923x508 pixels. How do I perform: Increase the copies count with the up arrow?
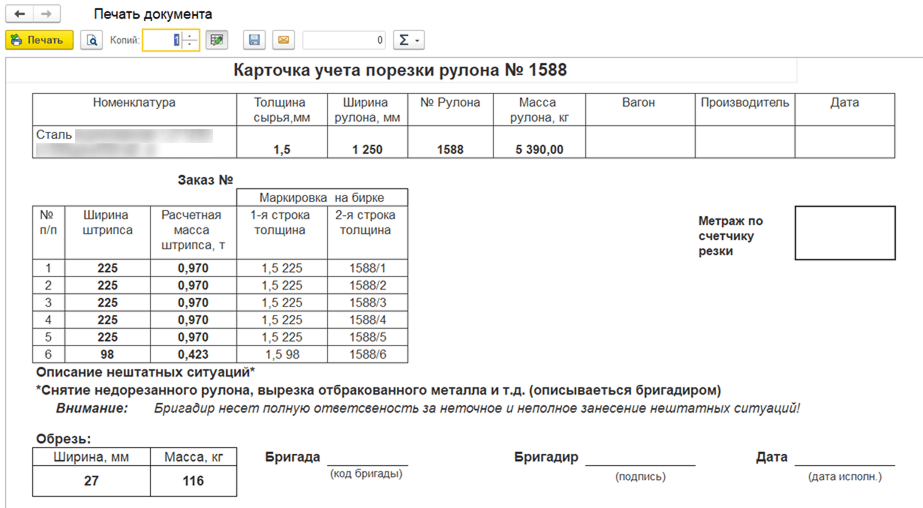click(x=190, y=36)
